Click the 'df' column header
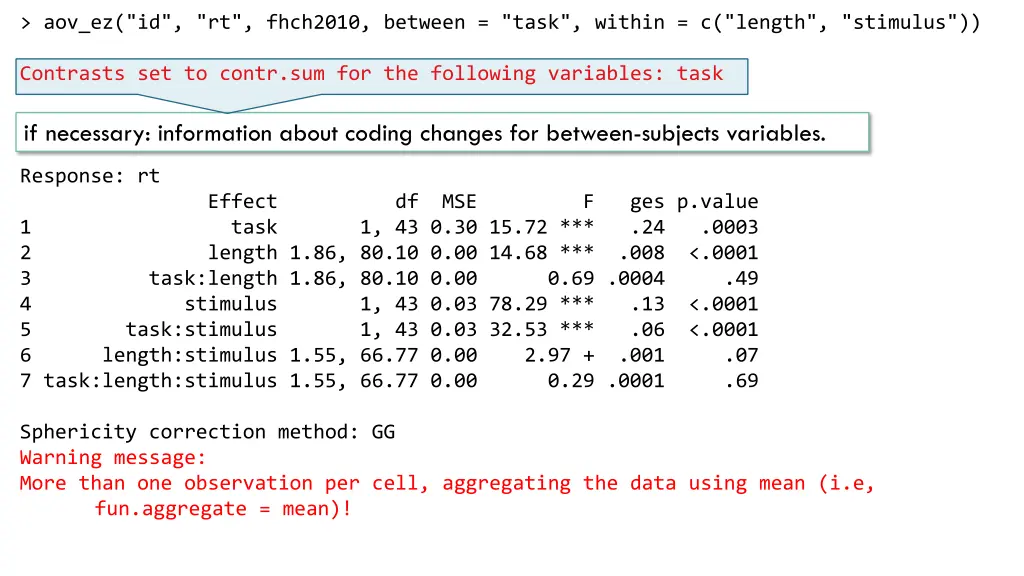The image size is (1024, 576). tap(406, 201)
